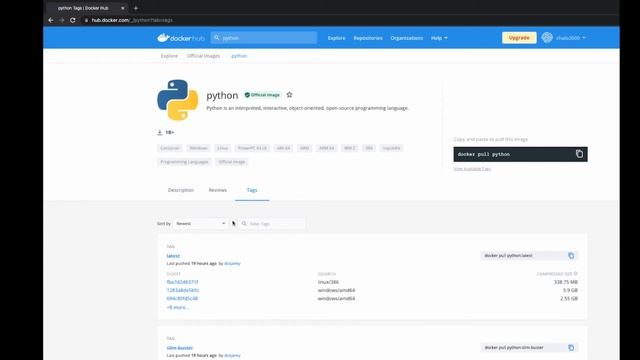Screen dimensions: 640x360
Task: Focus the Docker Hub search field
Action: click(x=264, y=38)
